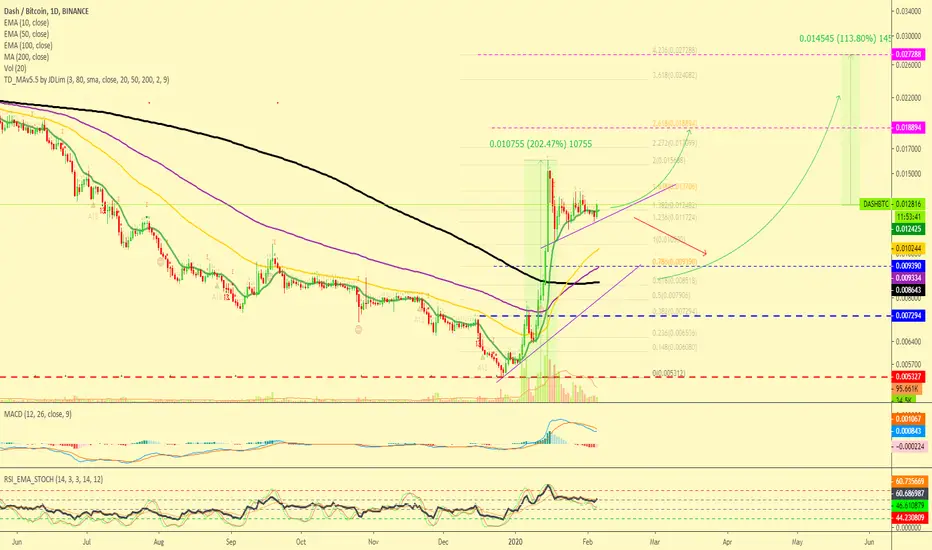932x550 pixels.
Task: Select the EMA (10, close) indicator label
Action: [26, 23]
